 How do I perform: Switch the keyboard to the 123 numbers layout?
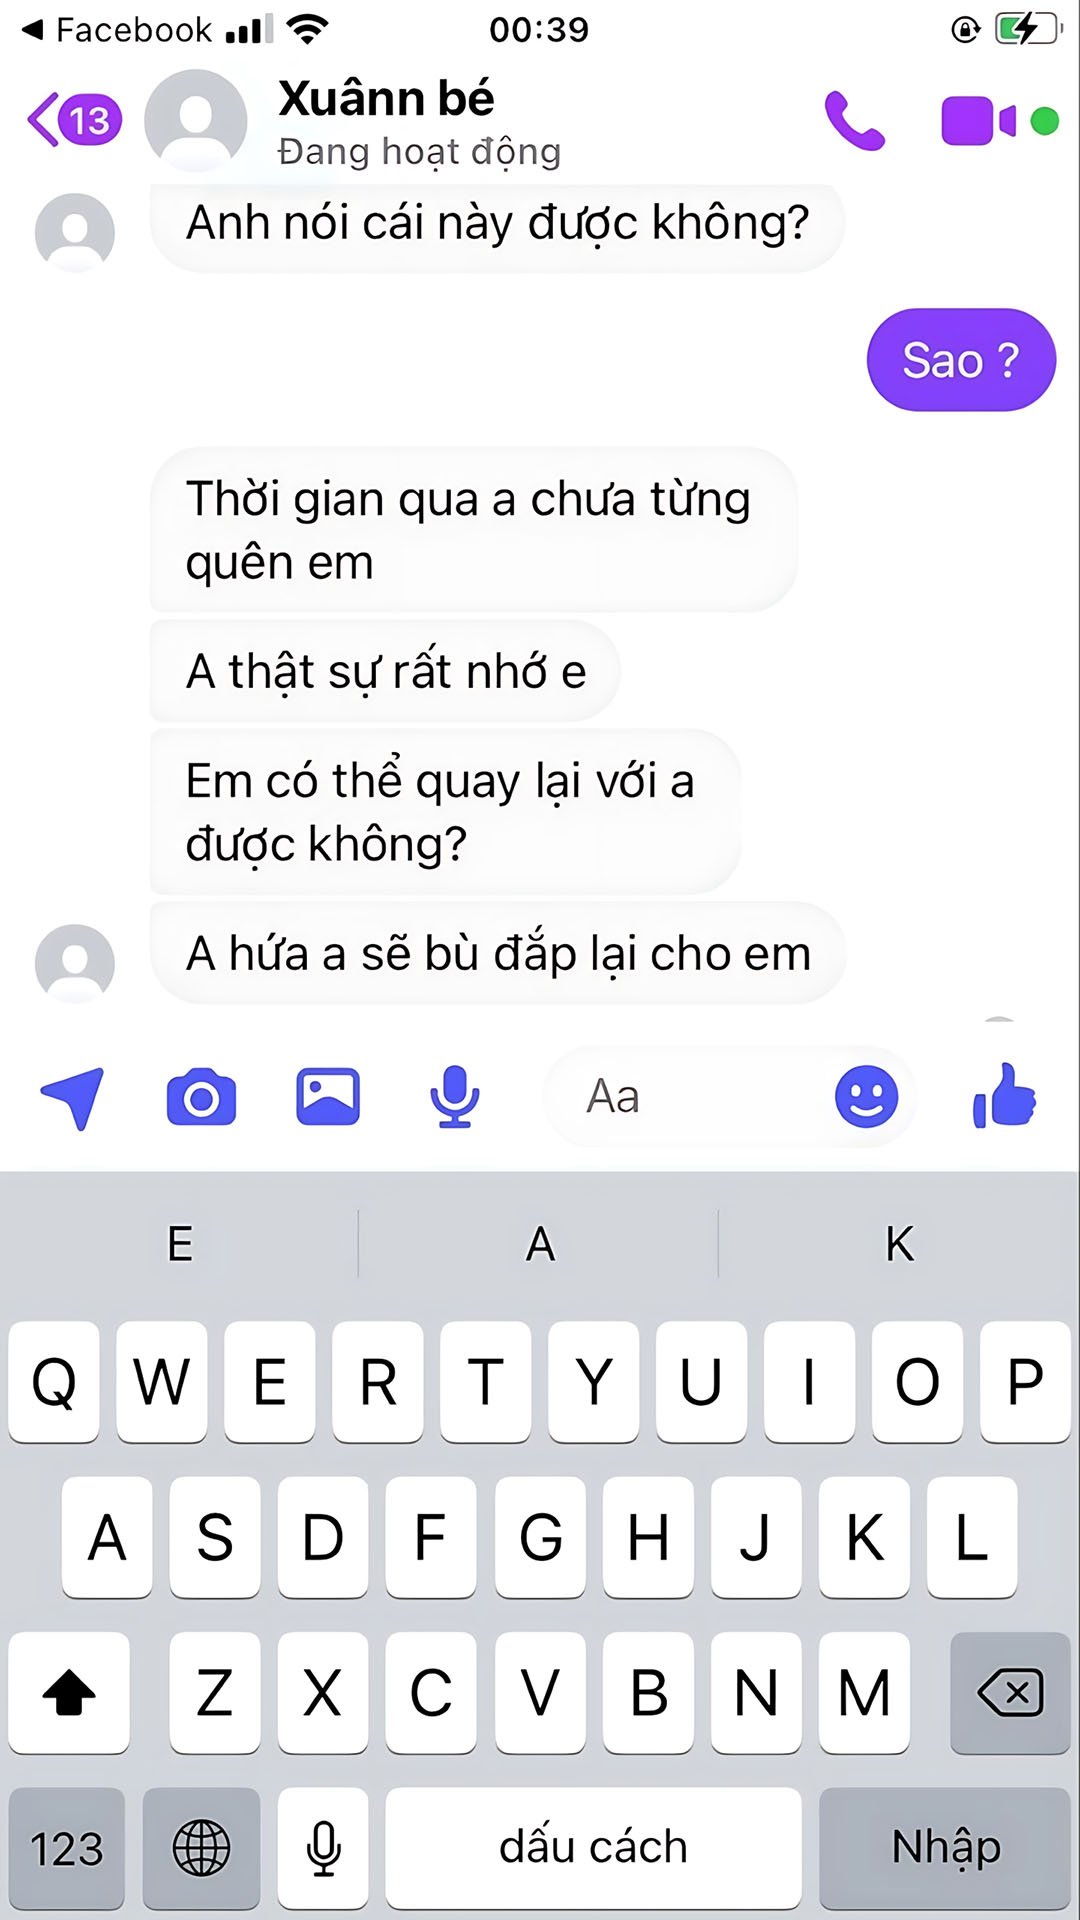click(x=67, y=1848)
